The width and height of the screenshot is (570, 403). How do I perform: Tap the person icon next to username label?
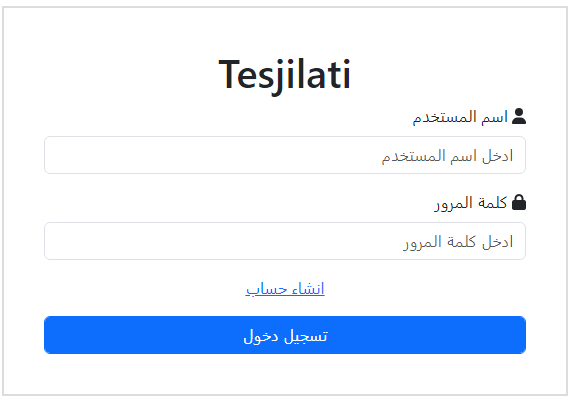pyautogui.click(x=519, y=117)
